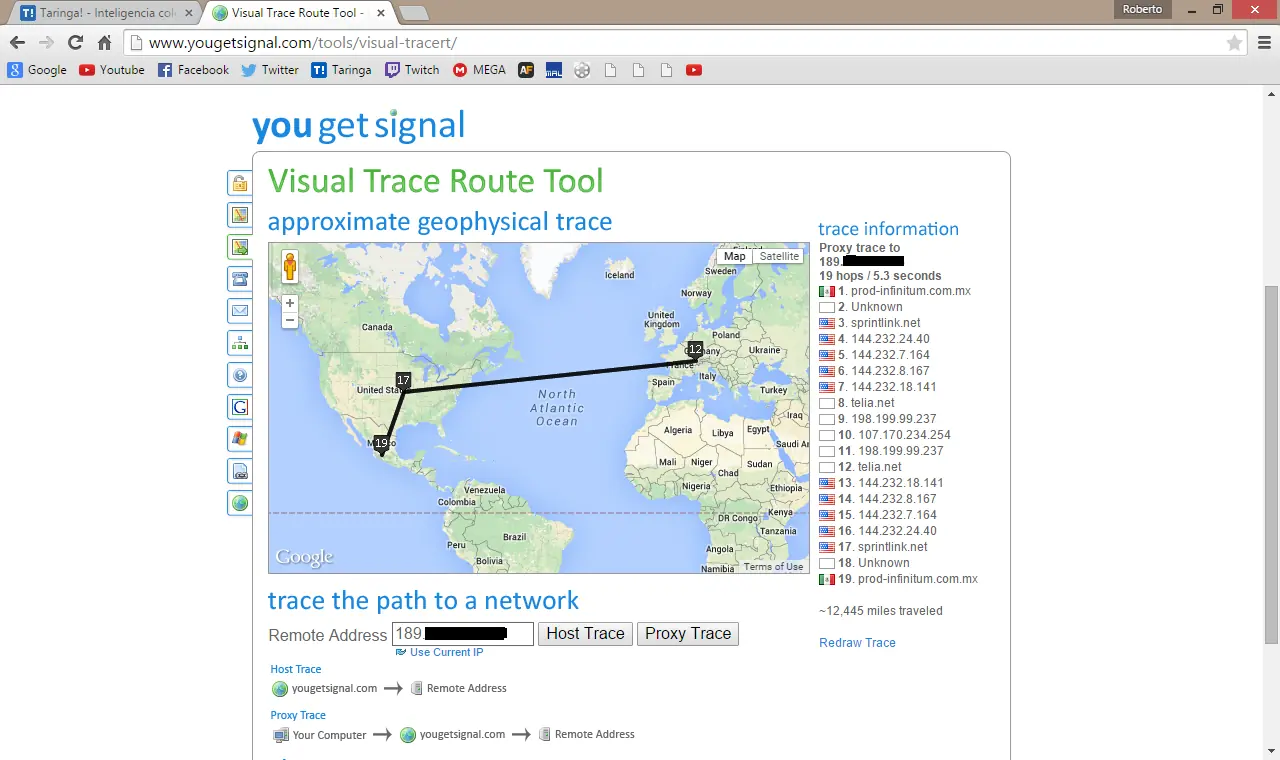Go back using the browser back arrow
1280x760 pixels.
(17, 43)
